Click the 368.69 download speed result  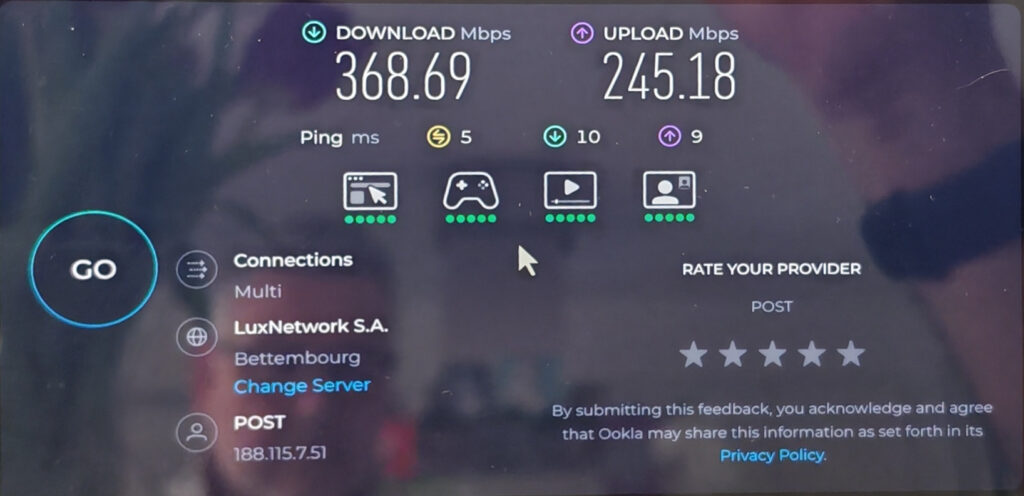pos(403,76)
